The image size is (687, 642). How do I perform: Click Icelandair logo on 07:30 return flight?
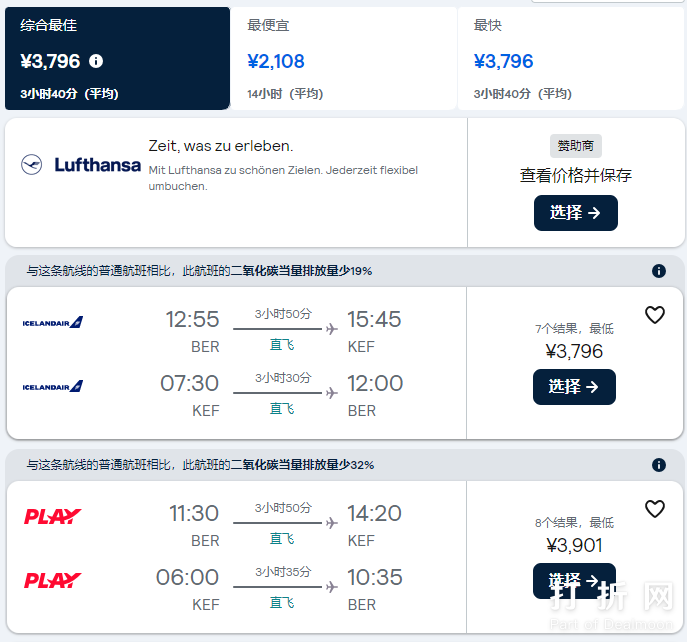coord(53,386)
